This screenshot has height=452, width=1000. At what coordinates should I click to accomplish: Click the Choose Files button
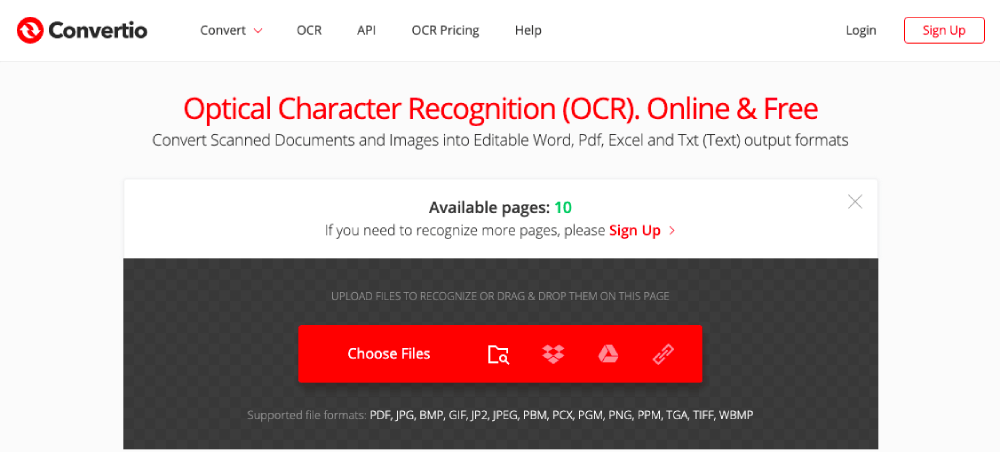click(389, 354)
